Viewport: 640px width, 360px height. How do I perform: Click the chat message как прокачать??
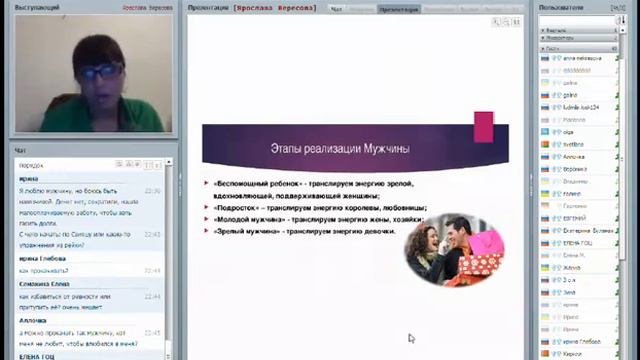click(x=44, y=271)
